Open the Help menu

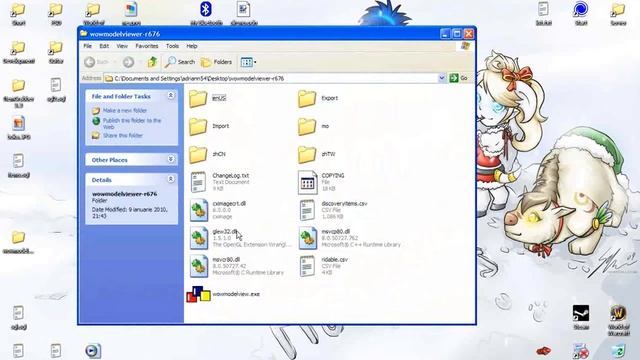pos(192,46)
